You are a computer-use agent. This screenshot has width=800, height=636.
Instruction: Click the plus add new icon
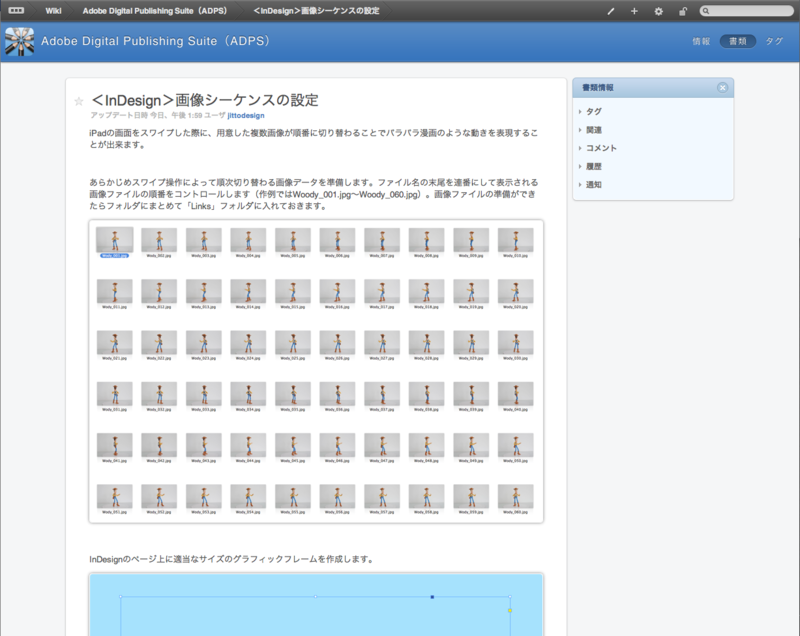[x=634, y=11]
